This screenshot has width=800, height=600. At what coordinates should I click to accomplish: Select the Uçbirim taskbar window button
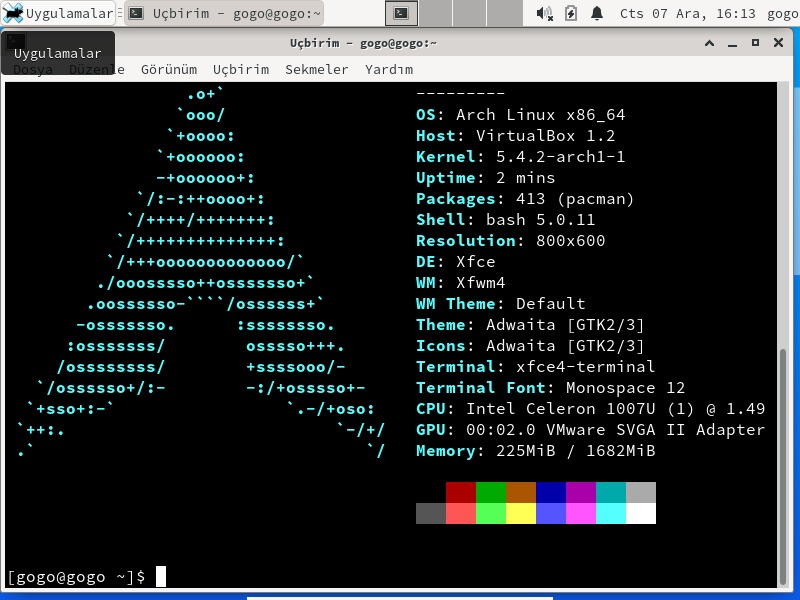point(224,13)
